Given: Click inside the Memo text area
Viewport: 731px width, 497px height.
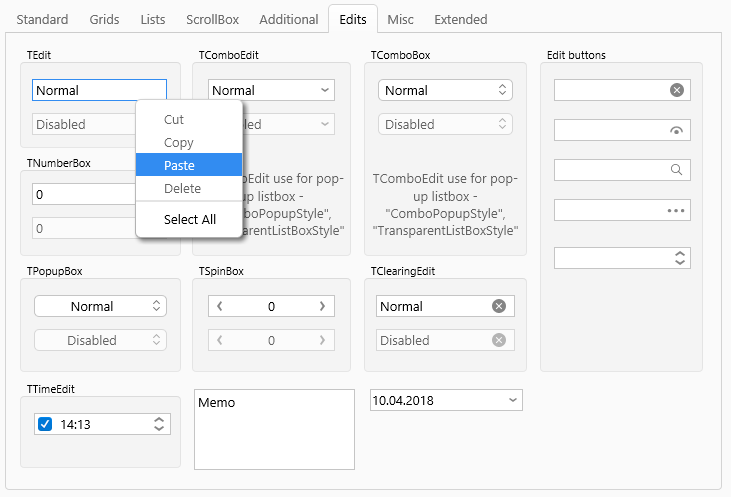Looking at the screenshot, I should 274,429.
